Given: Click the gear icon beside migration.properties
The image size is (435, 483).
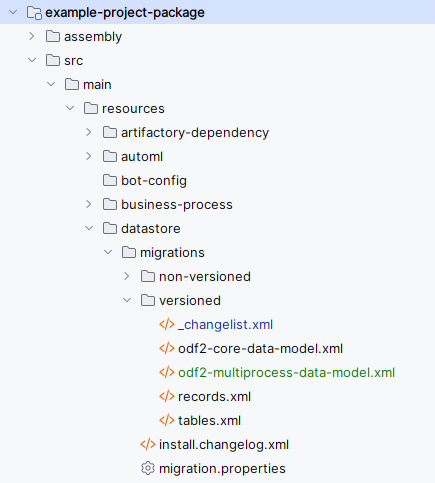Looking at the screenshot, I should 148,468.
